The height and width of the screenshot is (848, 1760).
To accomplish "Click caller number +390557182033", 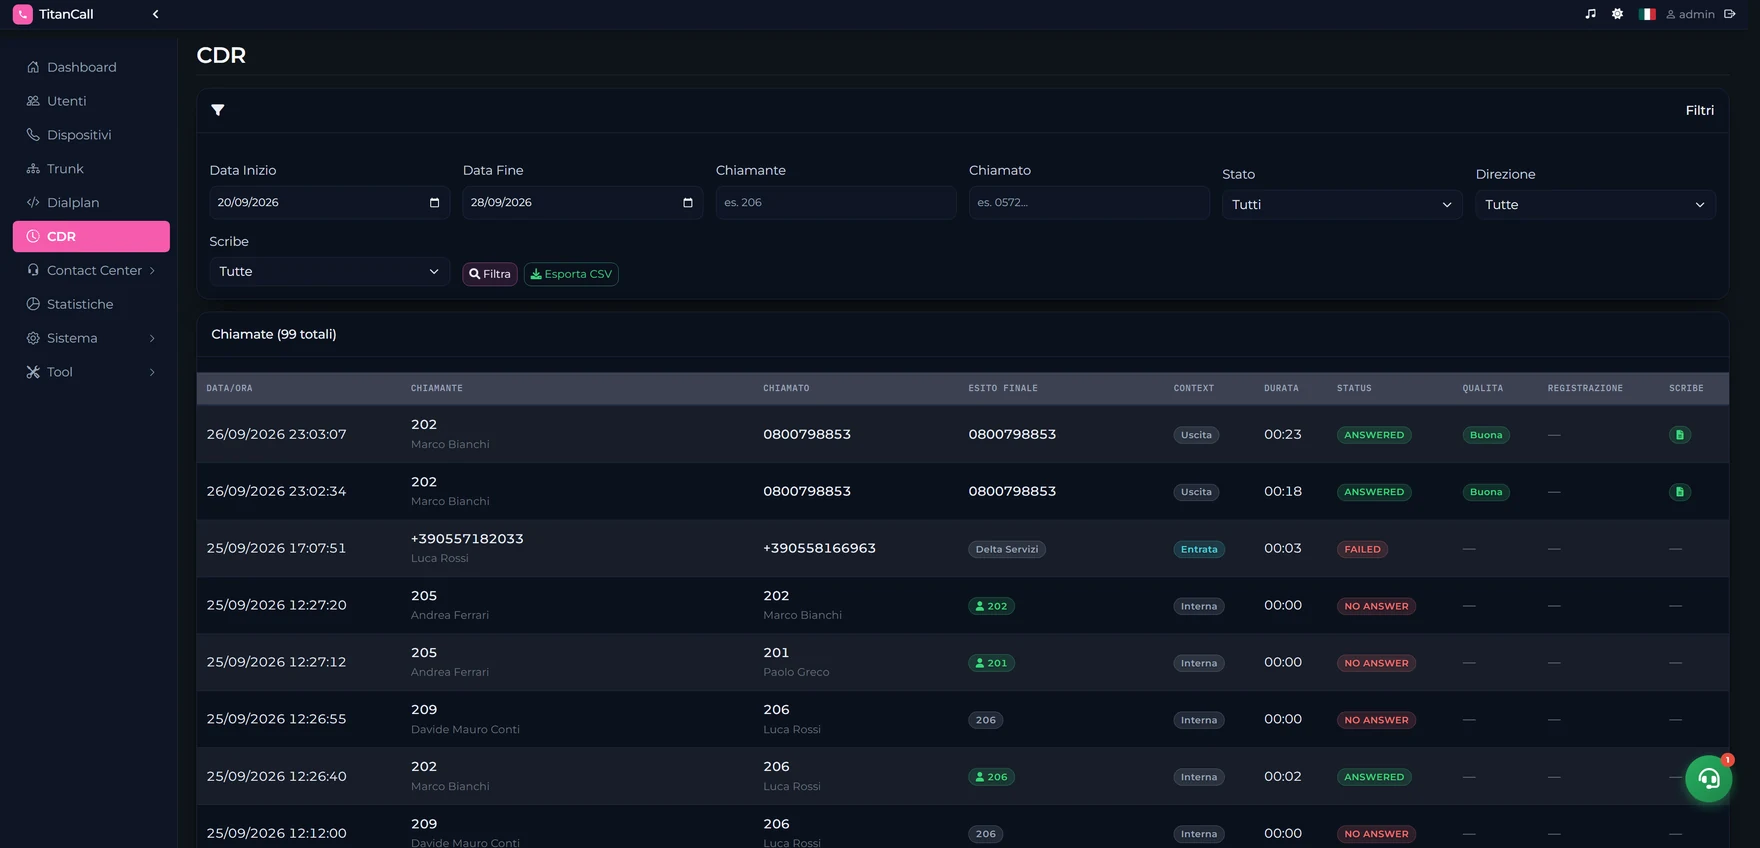I will point(467,539).
